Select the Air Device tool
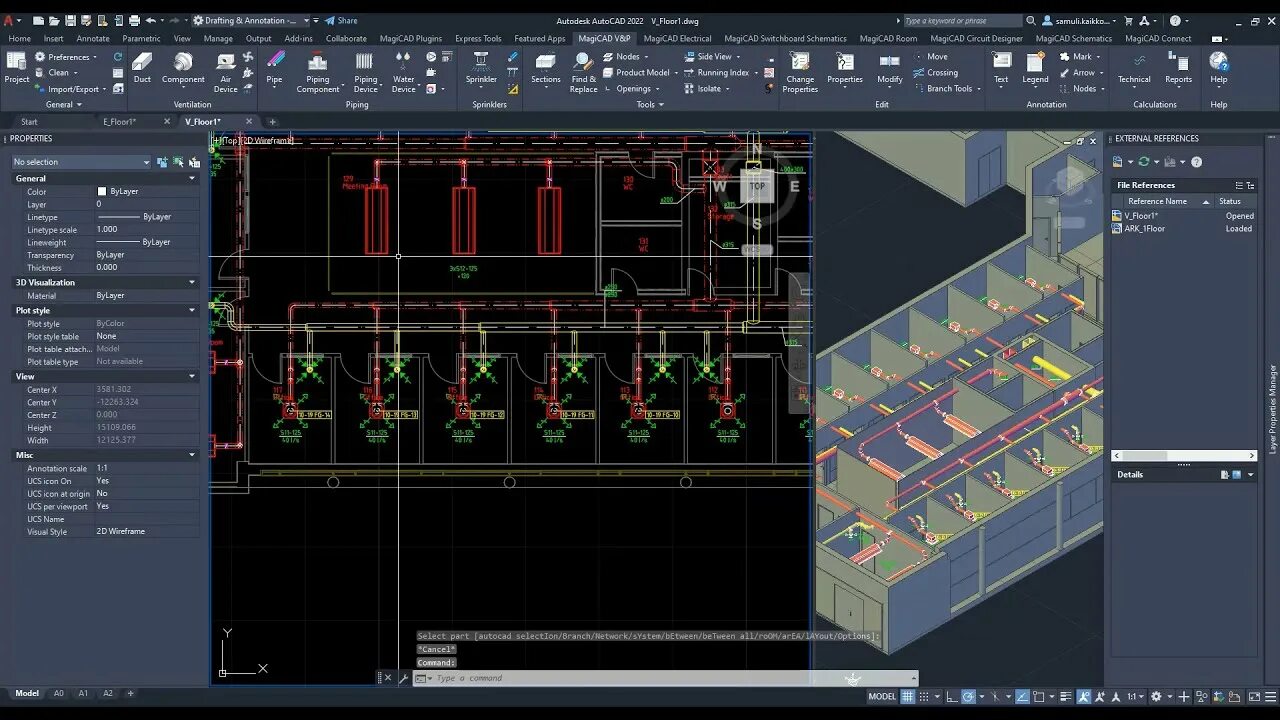Screen dimensions: 1280x720 [x=226, y=73]
